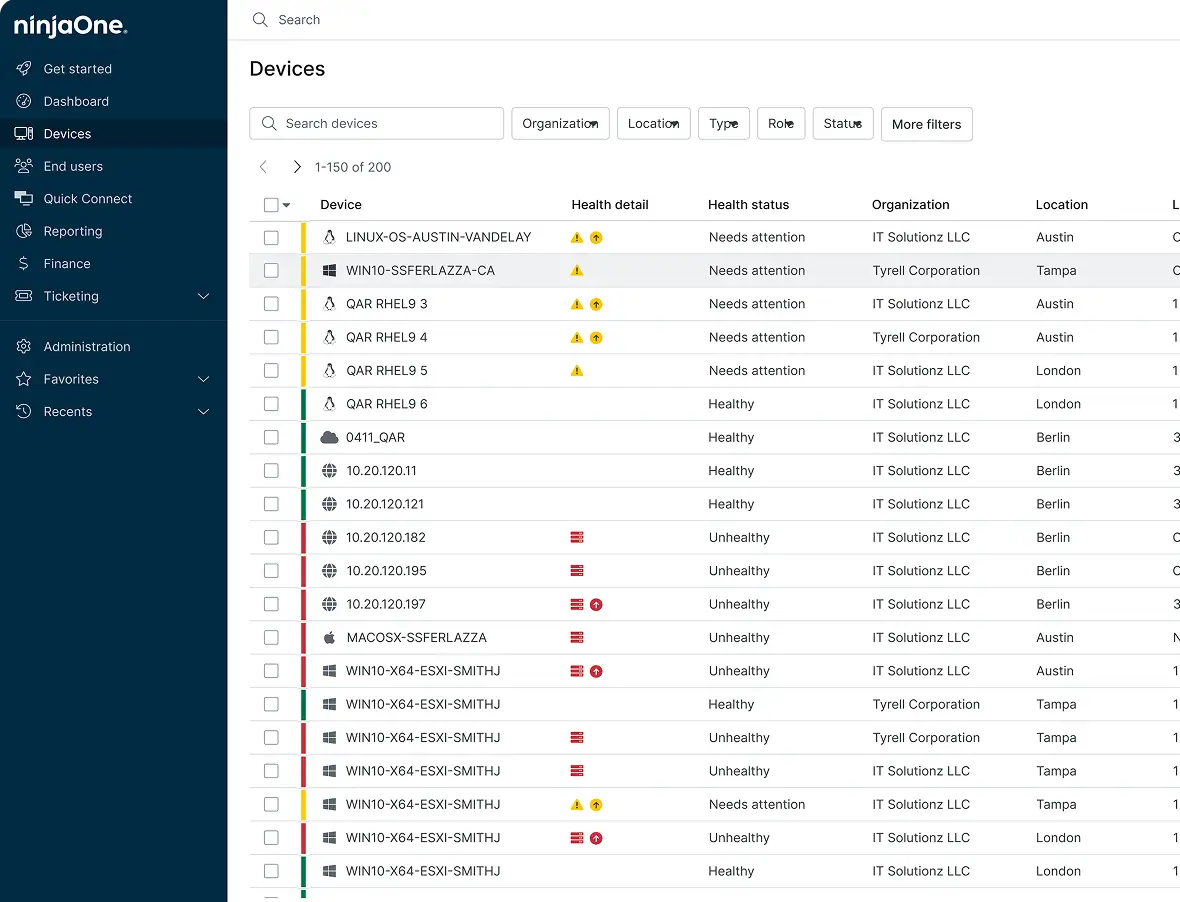Open the Role filter dropdown
This screenshot has height=902, width=1180.
[781, 123]
